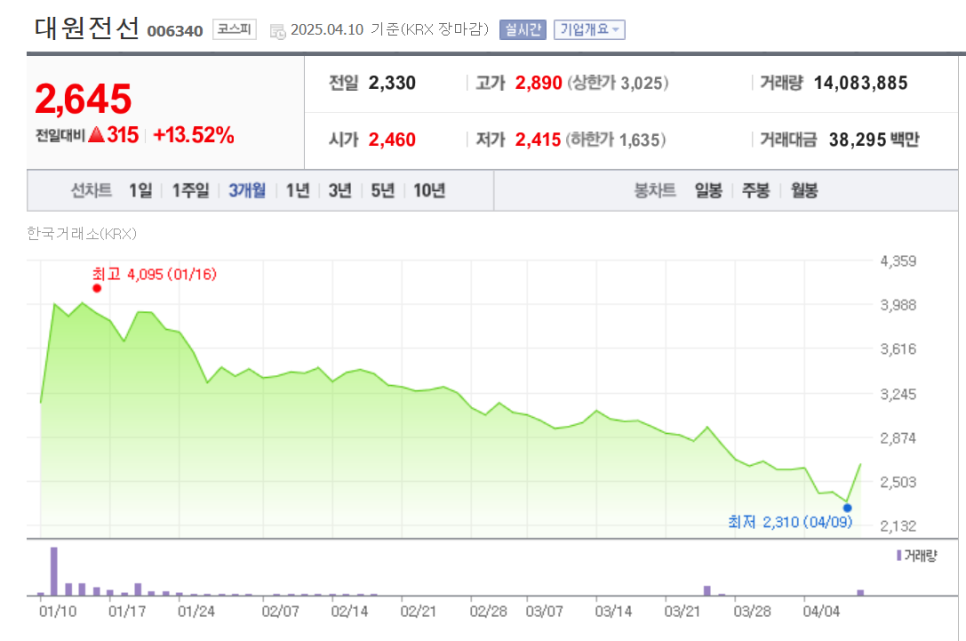Click the 01/24 date axis label
This screenshot has width=966, height=641.
pyautogui.click(x=196, y=611)
